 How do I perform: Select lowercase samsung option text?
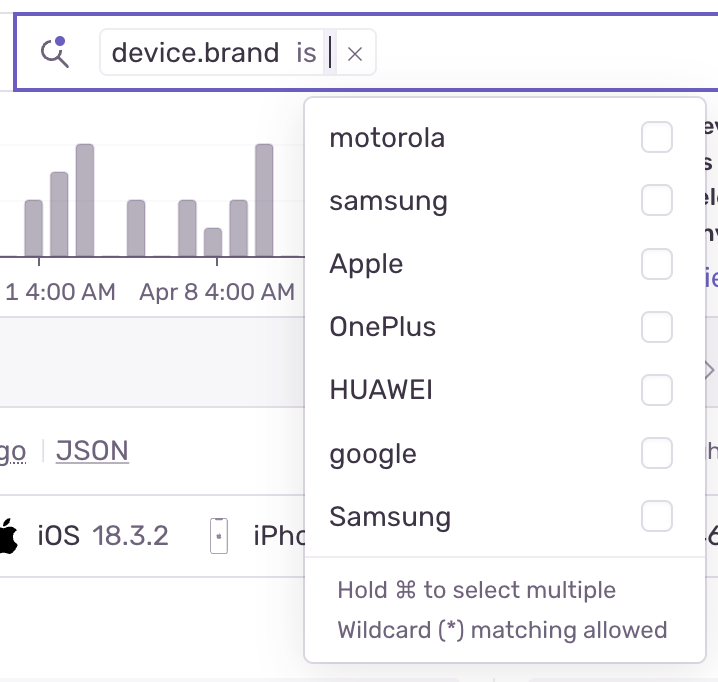[x=388, y=202]
